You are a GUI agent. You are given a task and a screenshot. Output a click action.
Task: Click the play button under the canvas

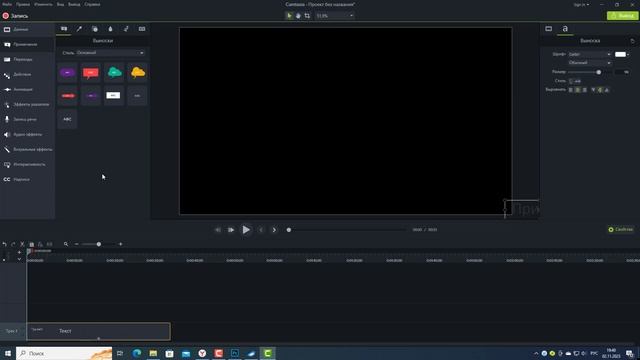pyautogui.click(x=246, y=230)
